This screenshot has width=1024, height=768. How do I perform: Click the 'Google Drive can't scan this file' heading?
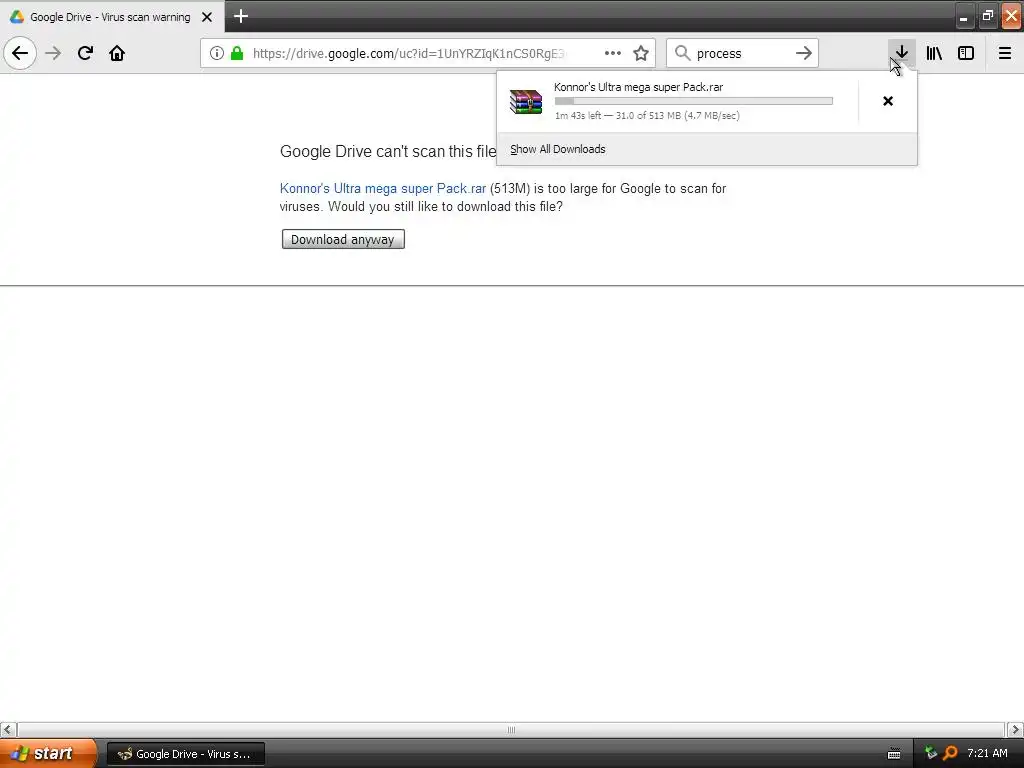[388, 152]
